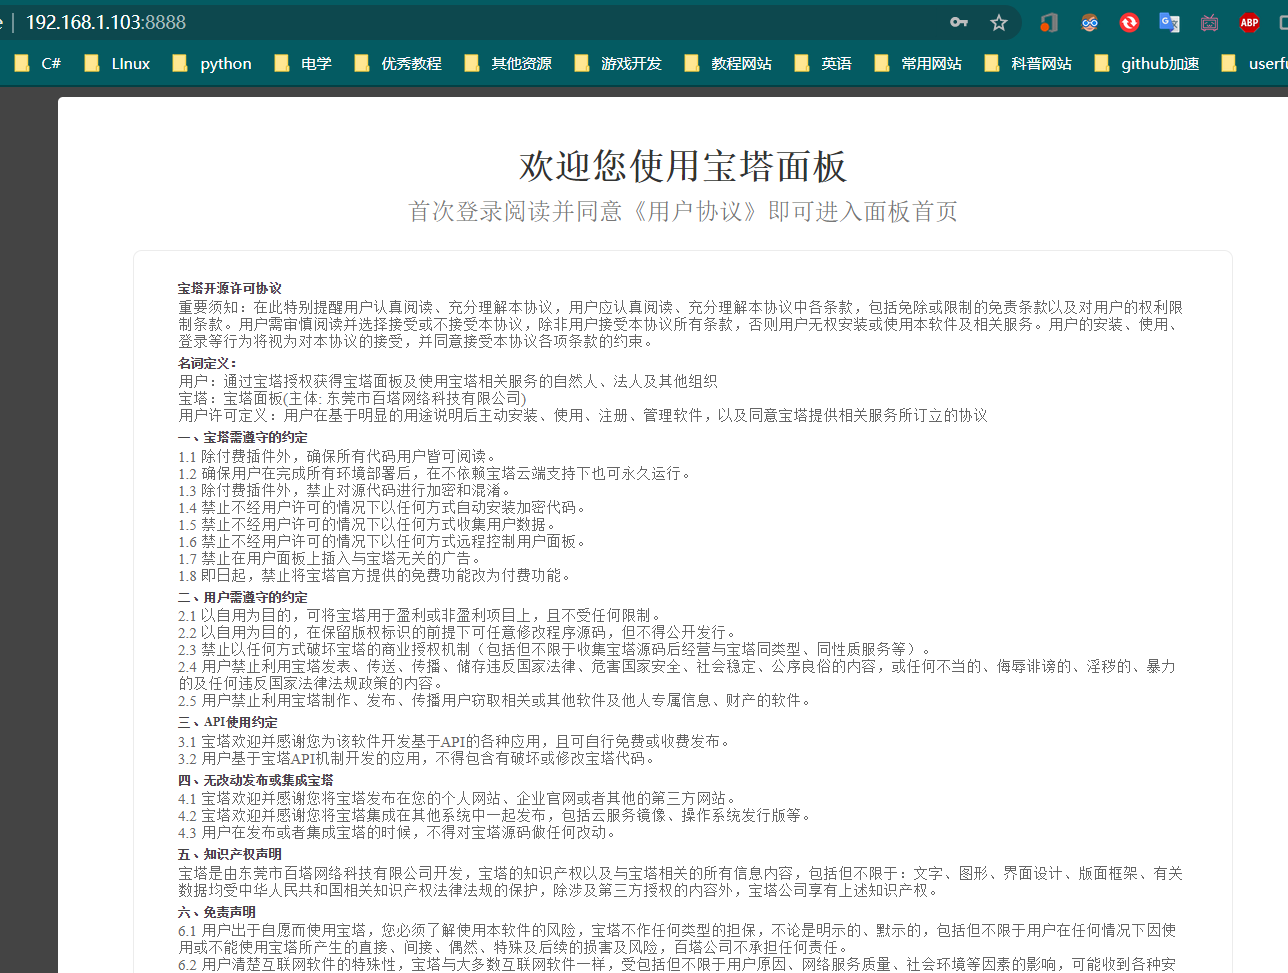
Task: Open the Google Translate extension
Action: pyautogui.click(x=1169, y=22)
